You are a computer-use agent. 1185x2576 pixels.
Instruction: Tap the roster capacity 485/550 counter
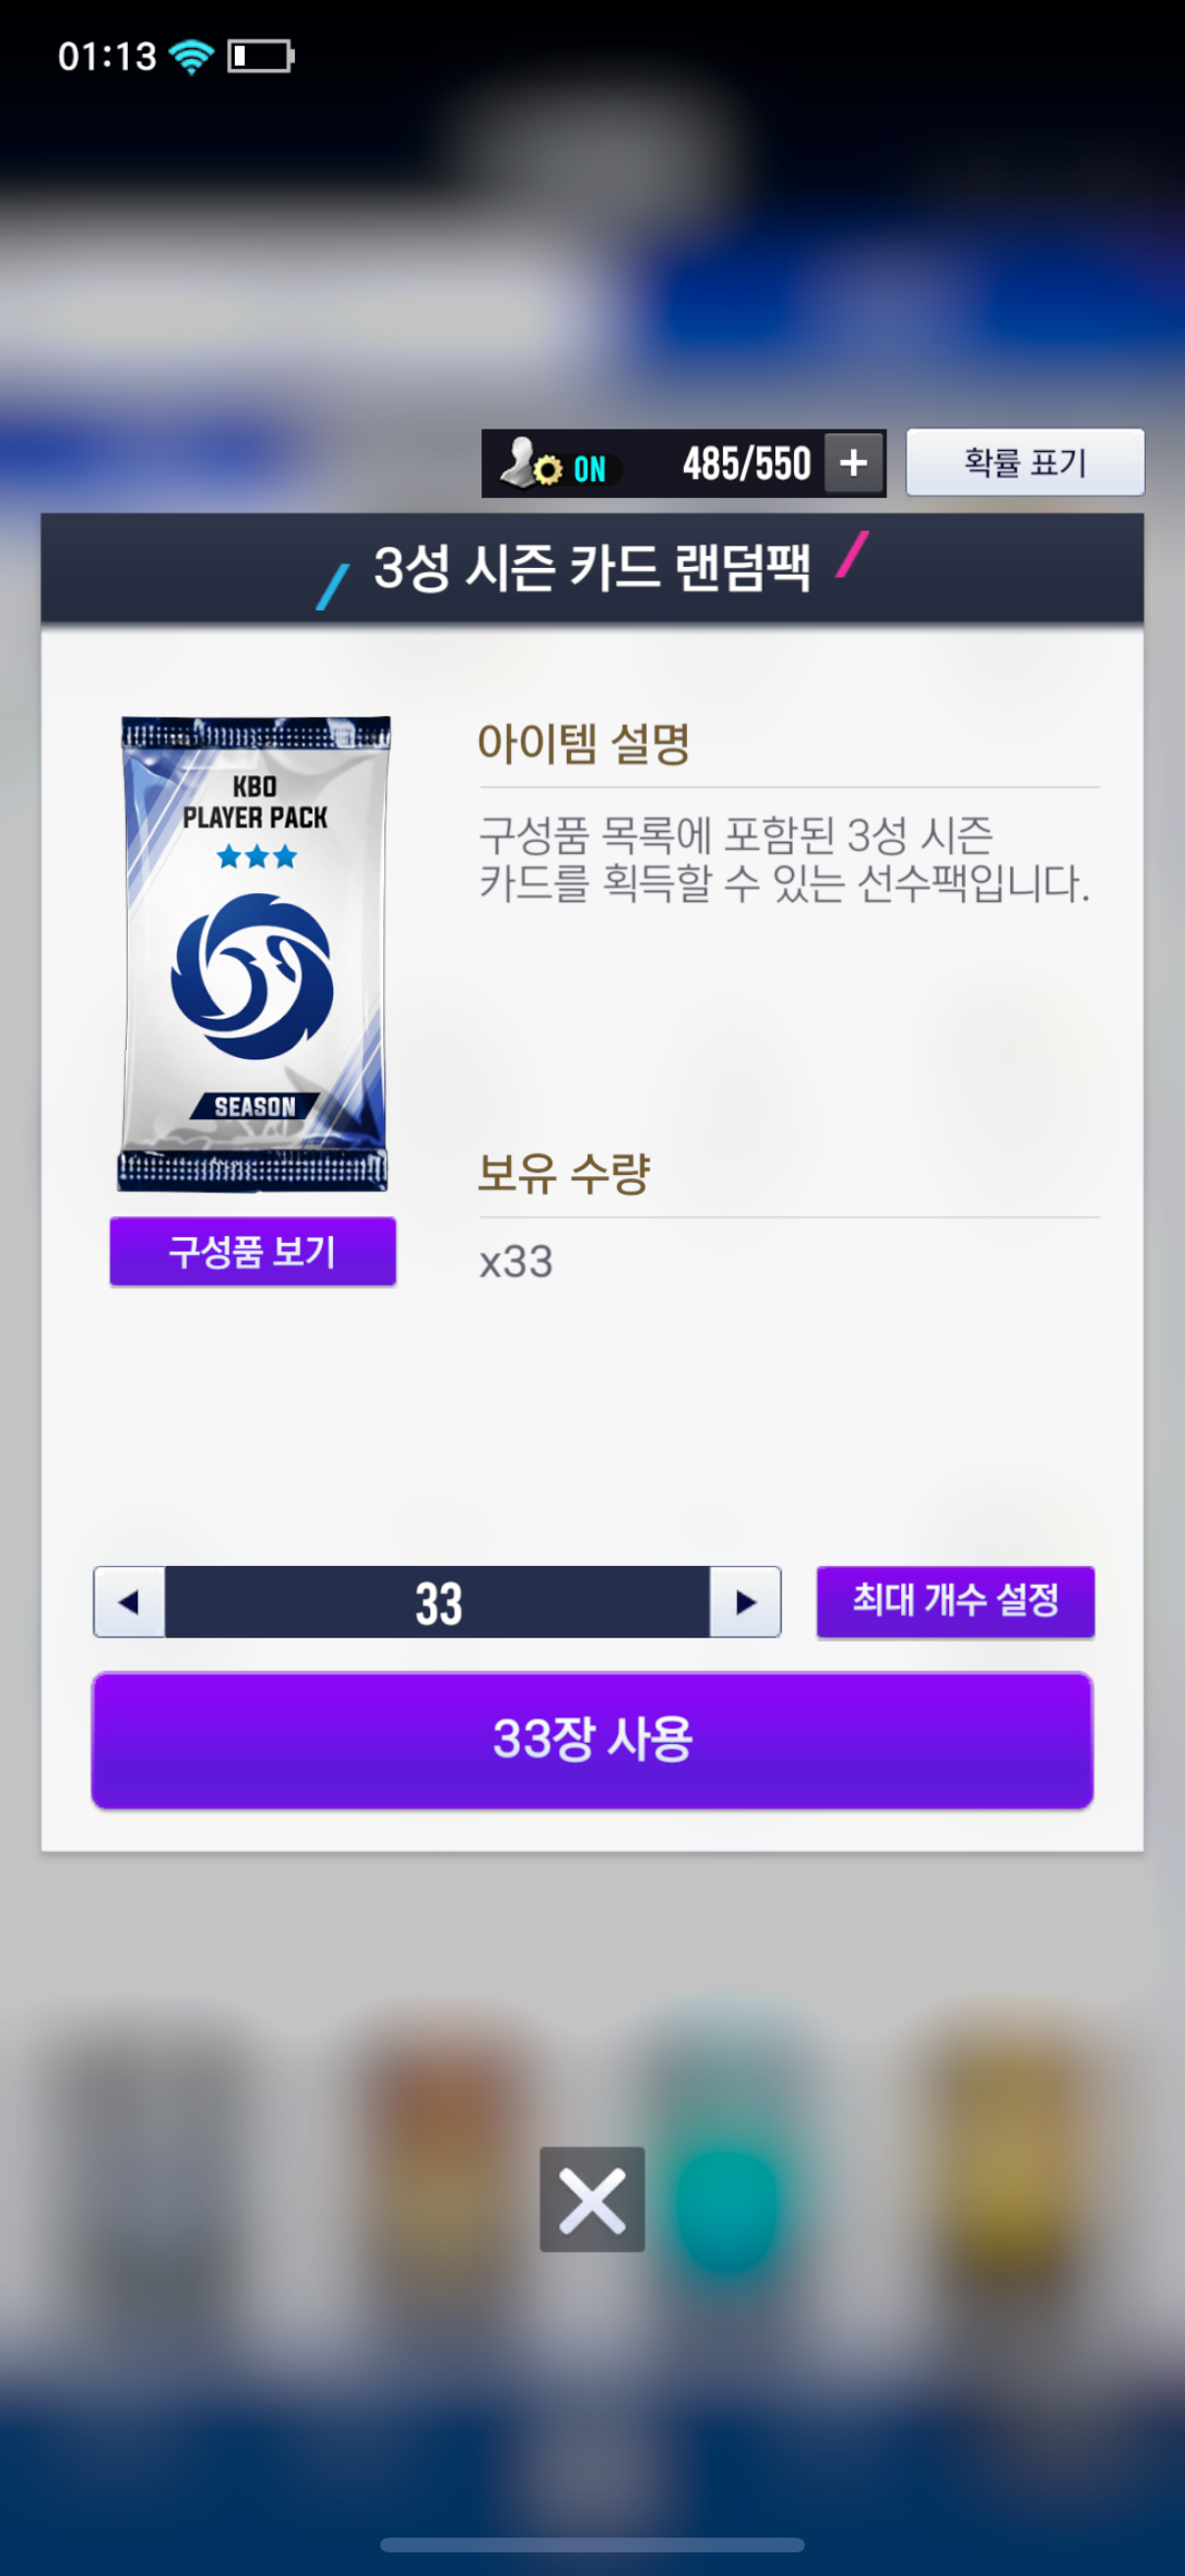click(746, 464)
